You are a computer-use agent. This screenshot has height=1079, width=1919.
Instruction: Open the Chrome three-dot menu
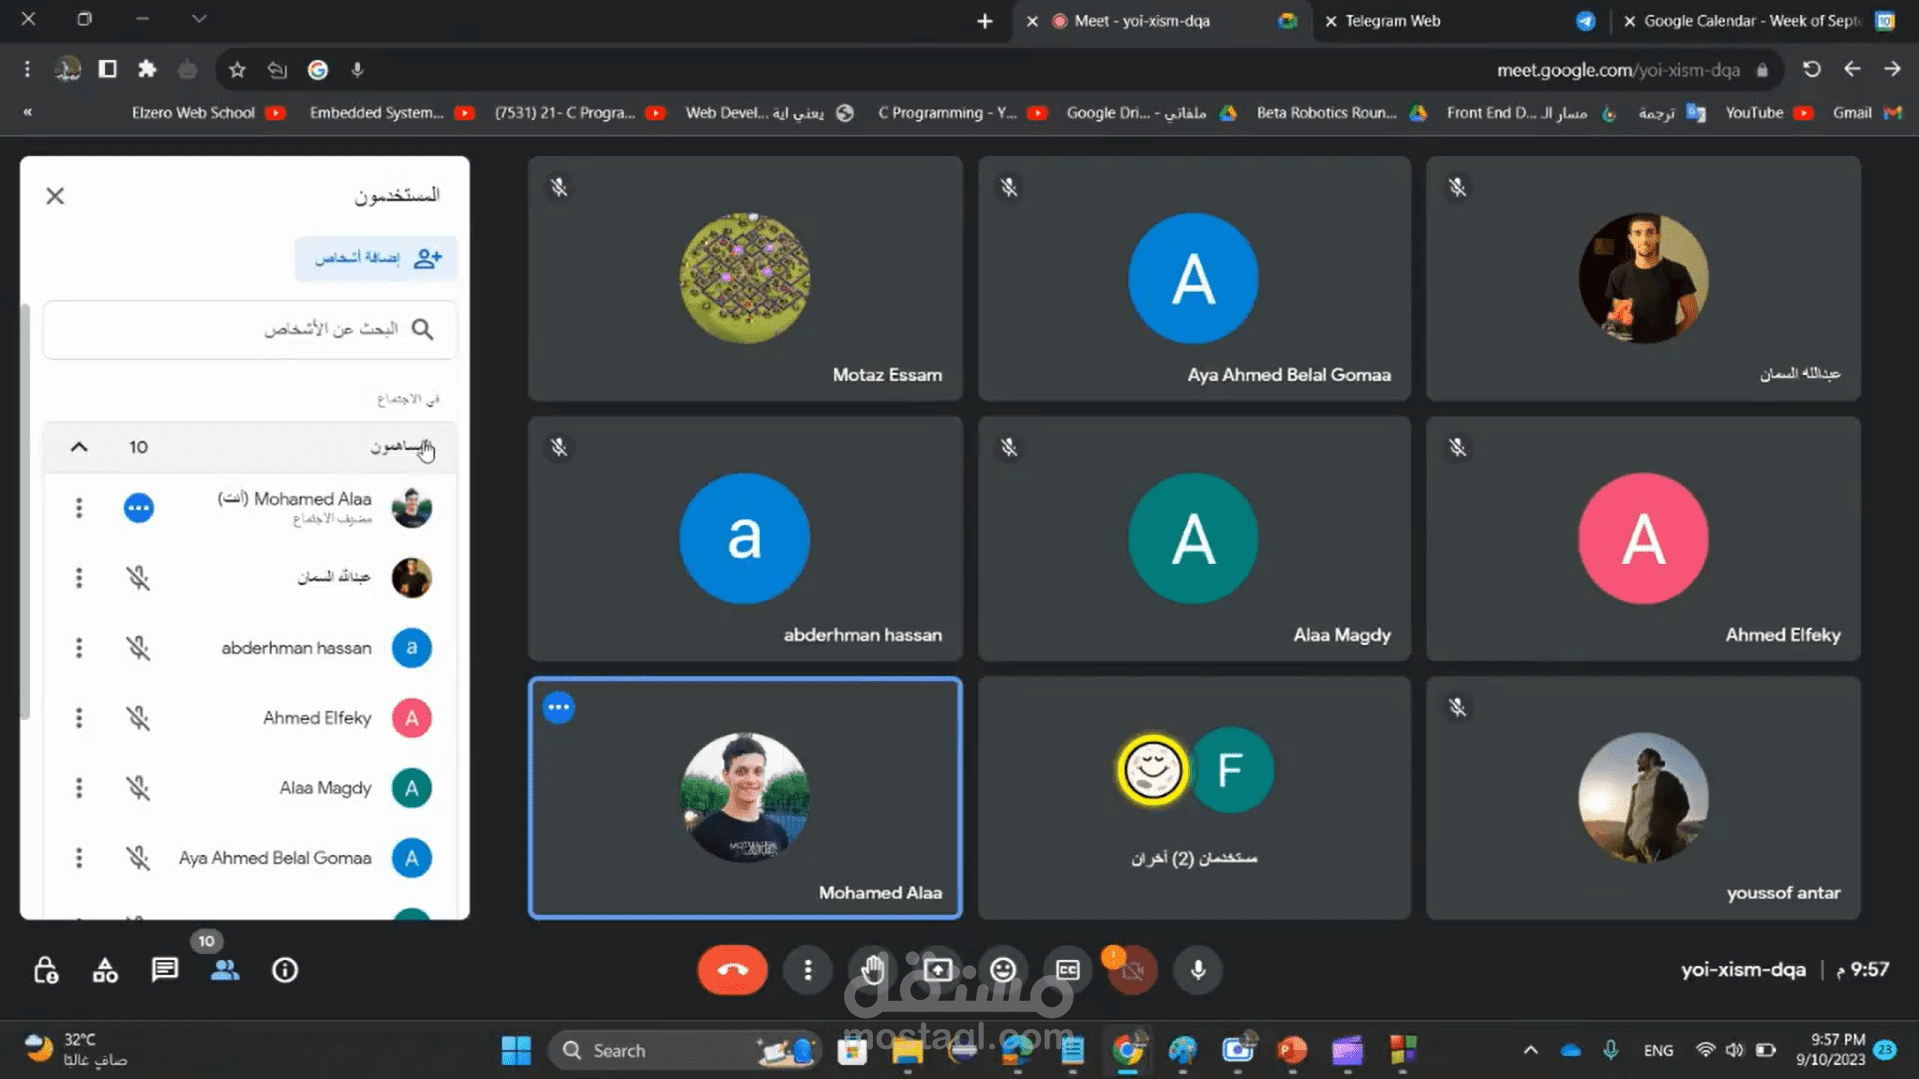pyautogui.click(x=27, y=70)
